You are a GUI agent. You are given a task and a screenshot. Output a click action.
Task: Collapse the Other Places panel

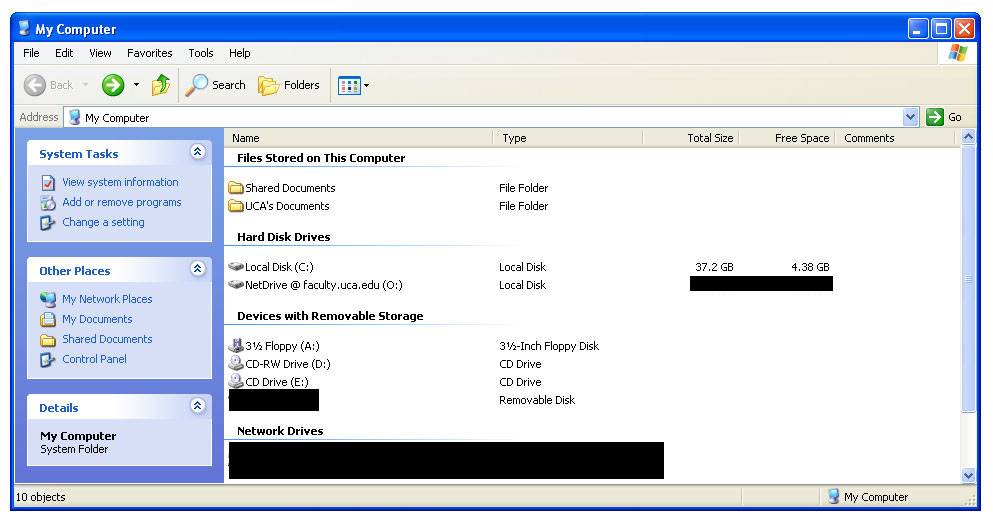[198, 268]
